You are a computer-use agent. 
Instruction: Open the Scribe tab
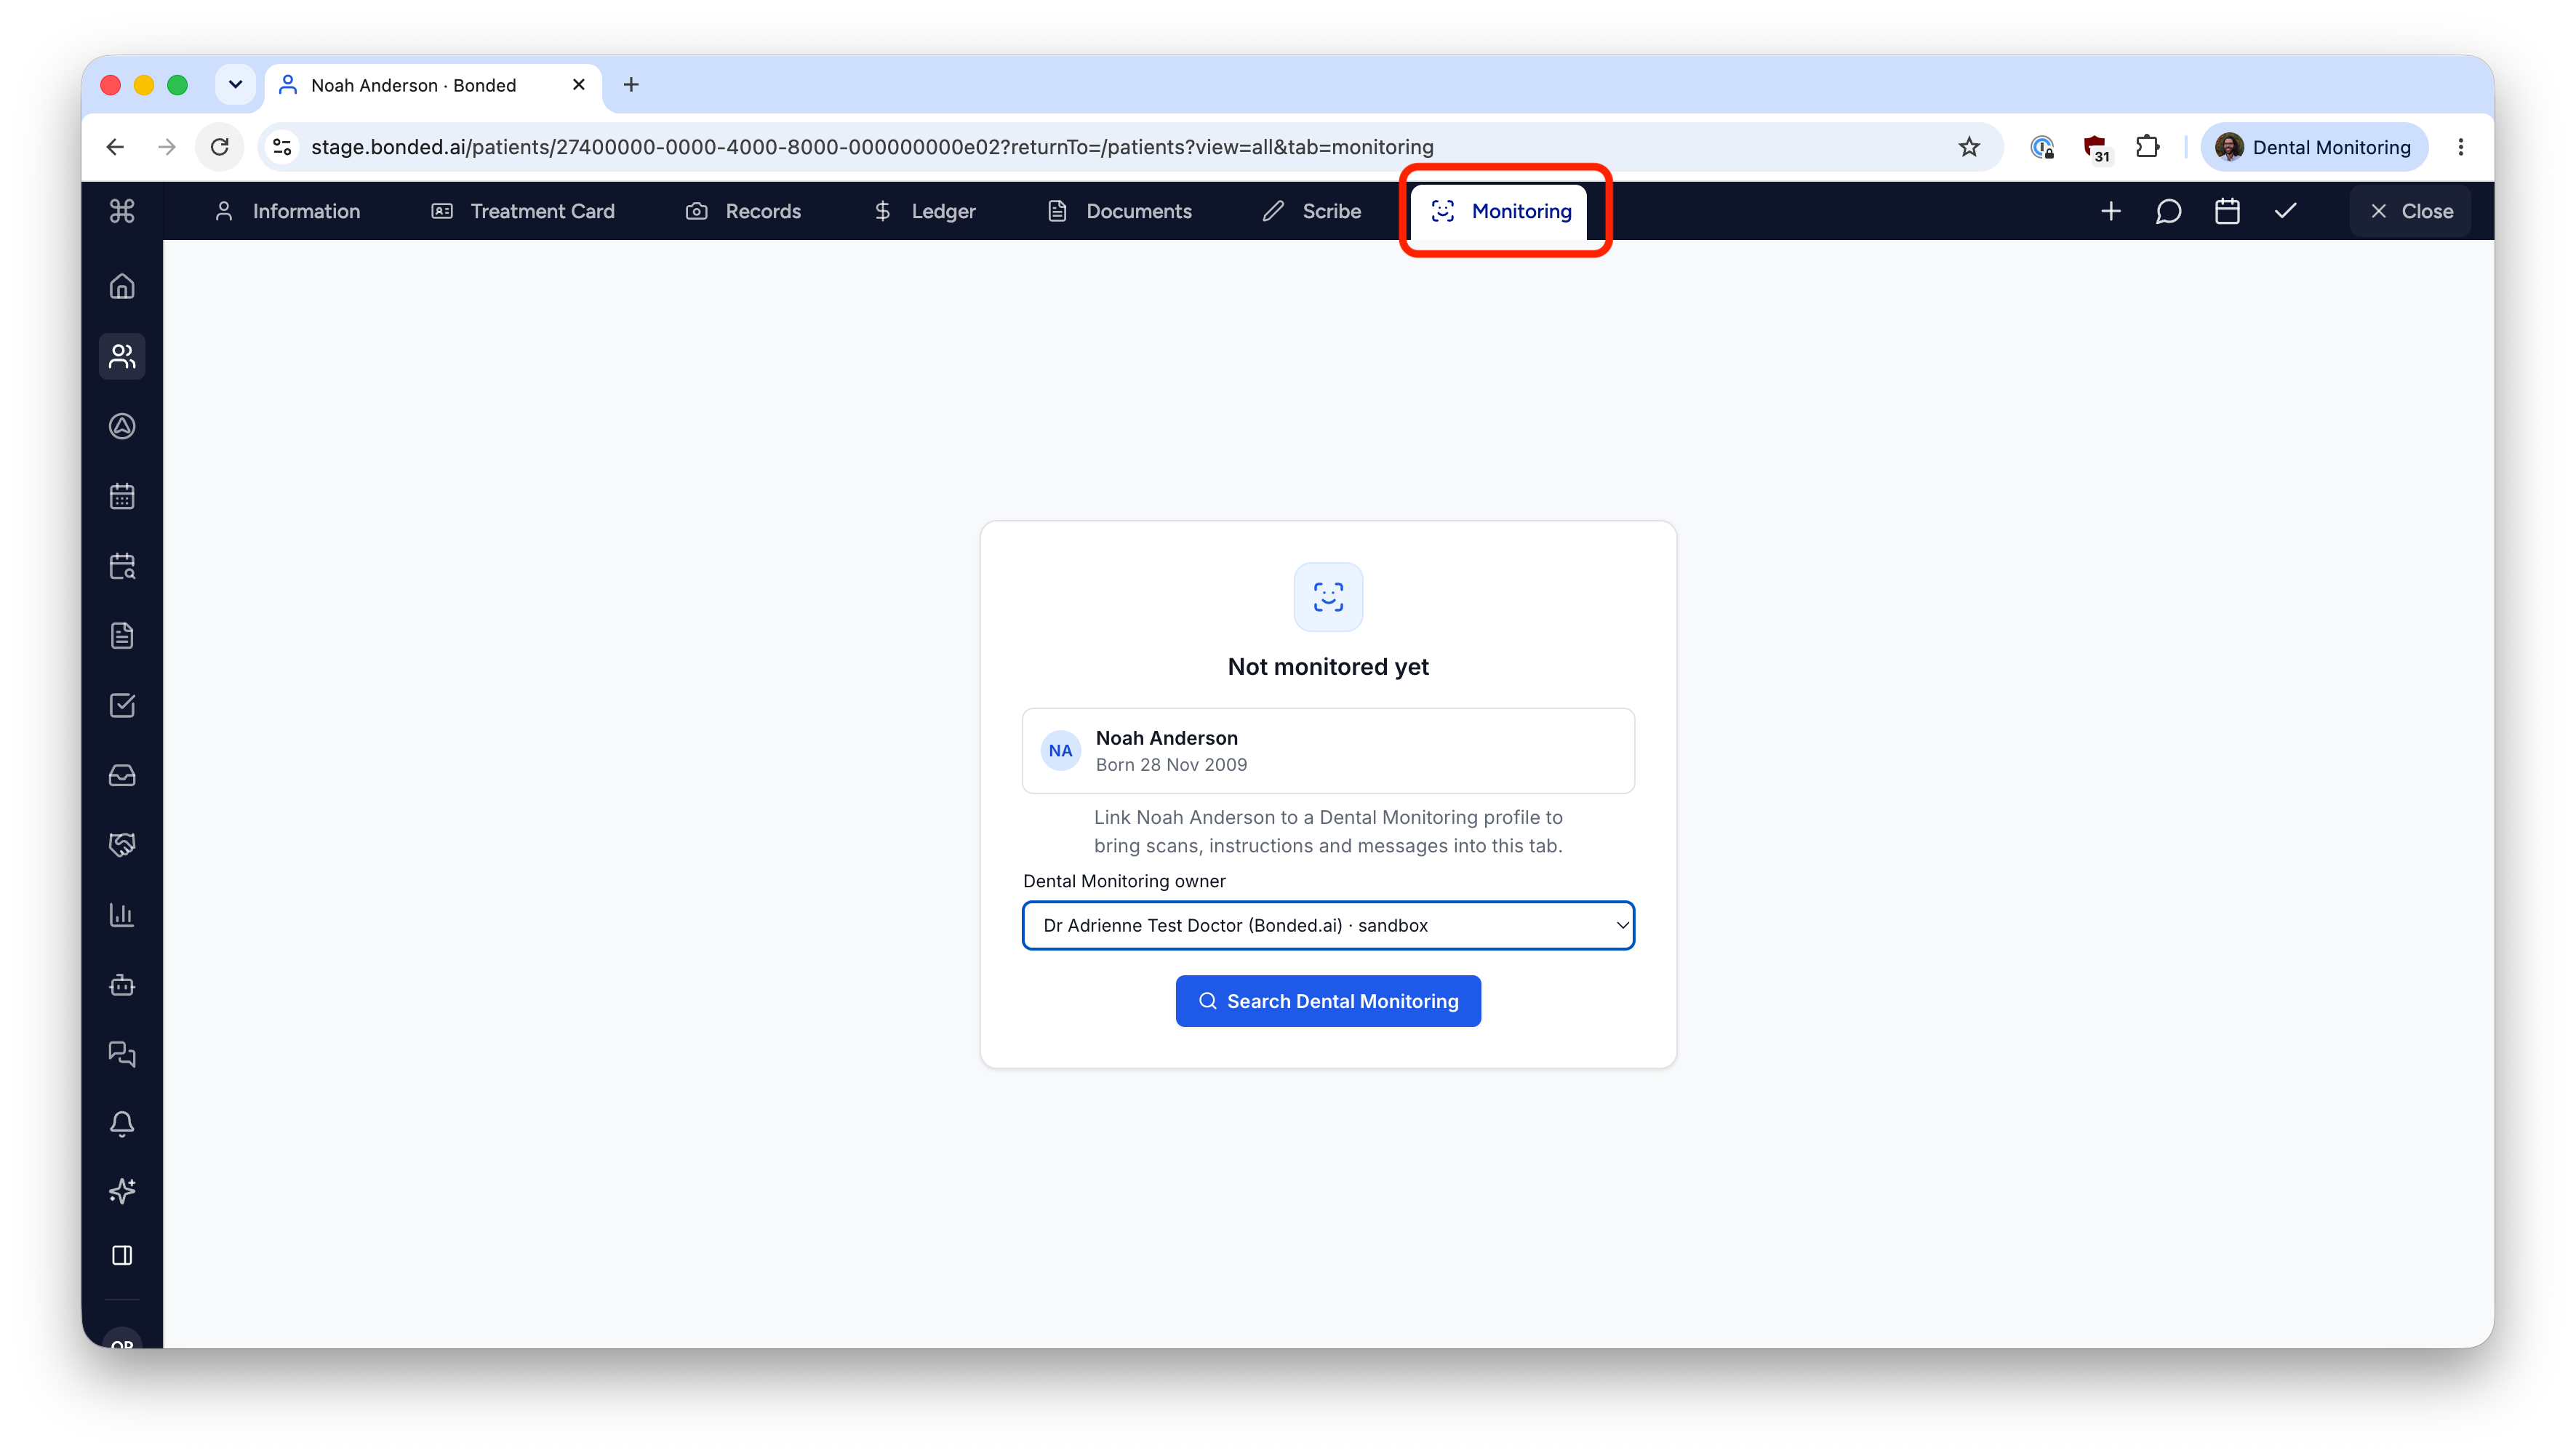coord(1312,211)
